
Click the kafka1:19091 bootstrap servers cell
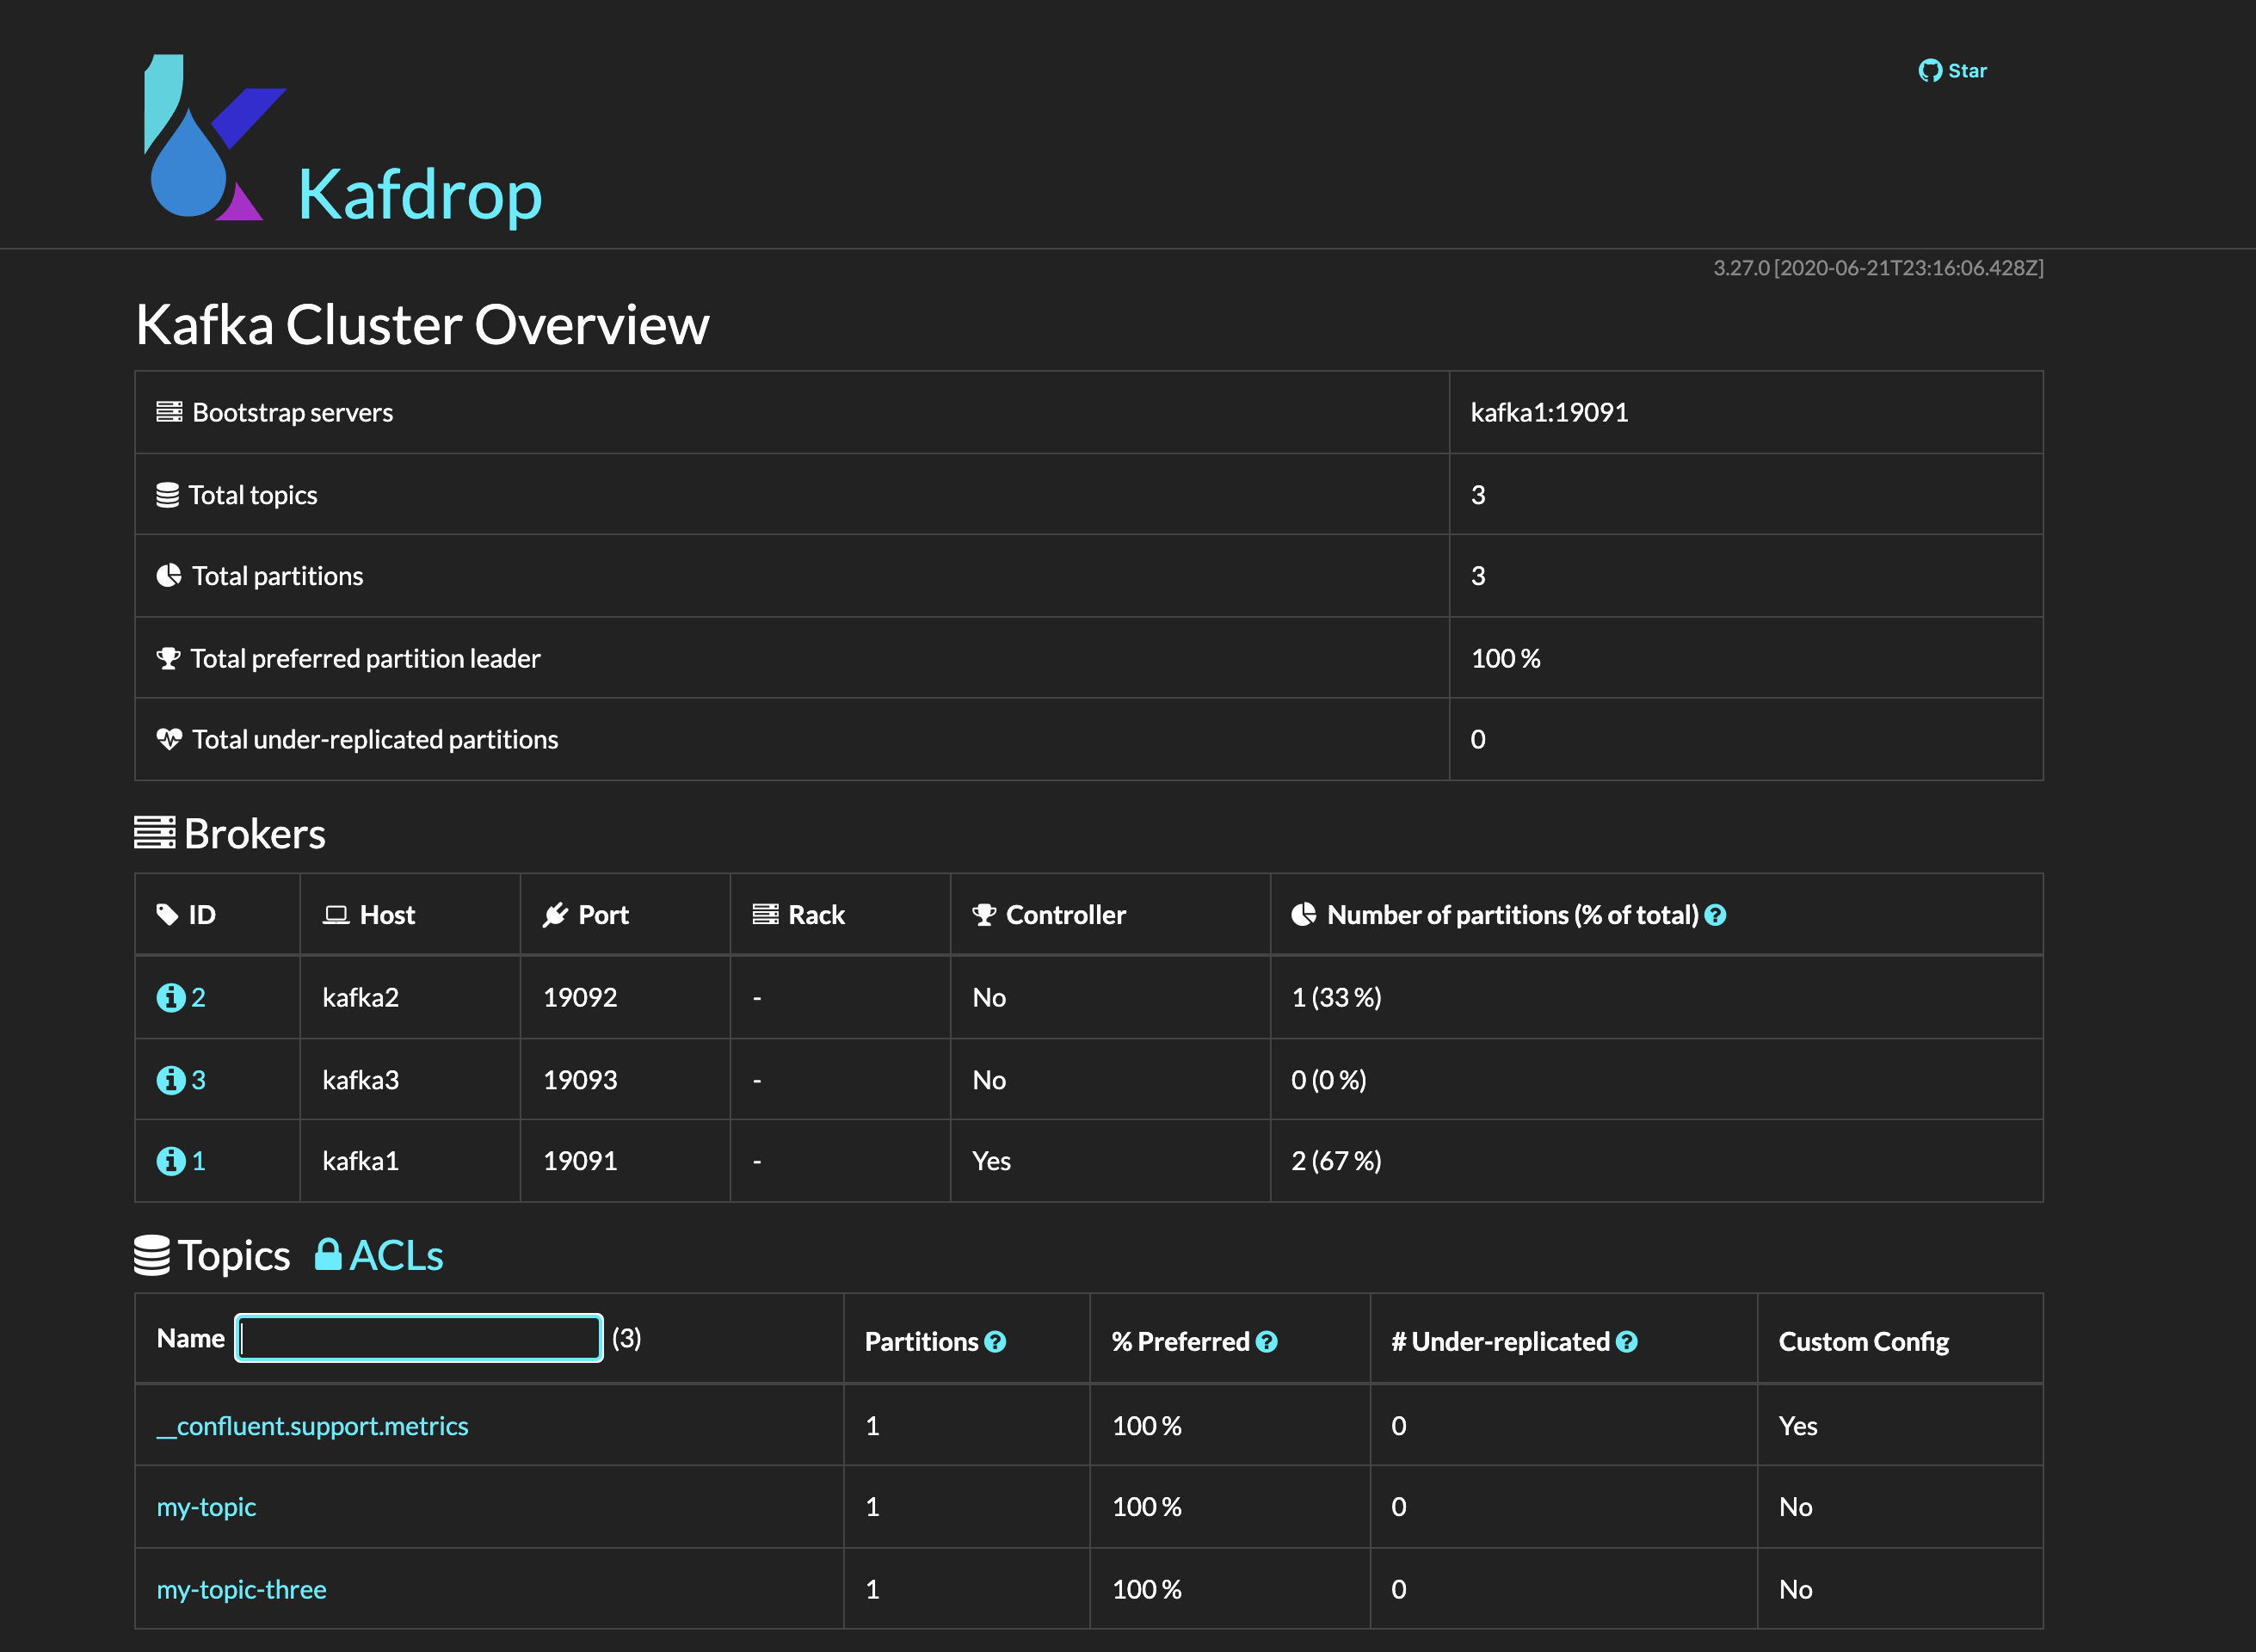click(x=1549, y=412)
